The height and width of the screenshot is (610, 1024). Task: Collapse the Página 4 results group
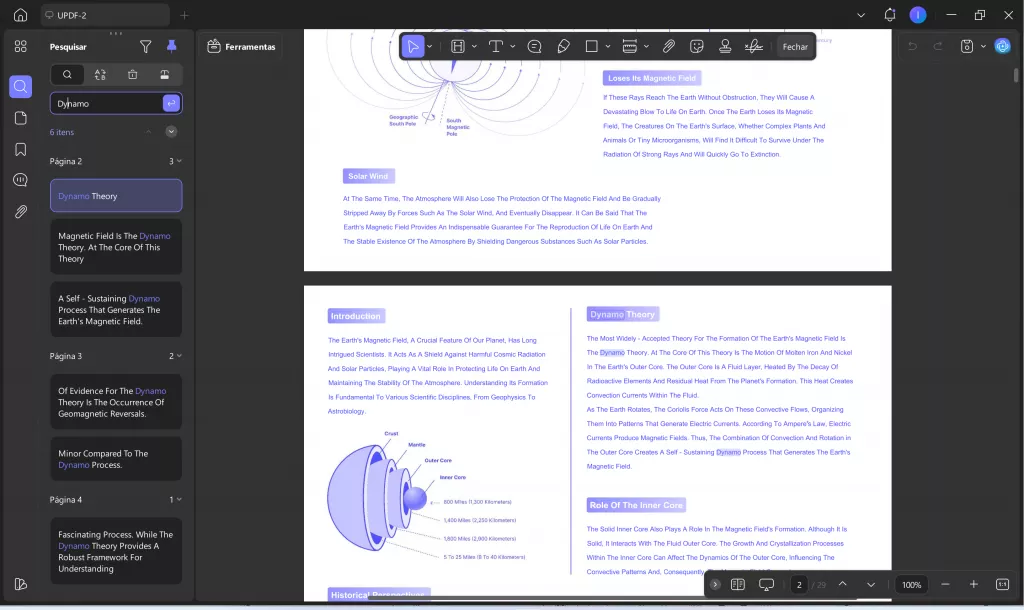tap(179, 500)
